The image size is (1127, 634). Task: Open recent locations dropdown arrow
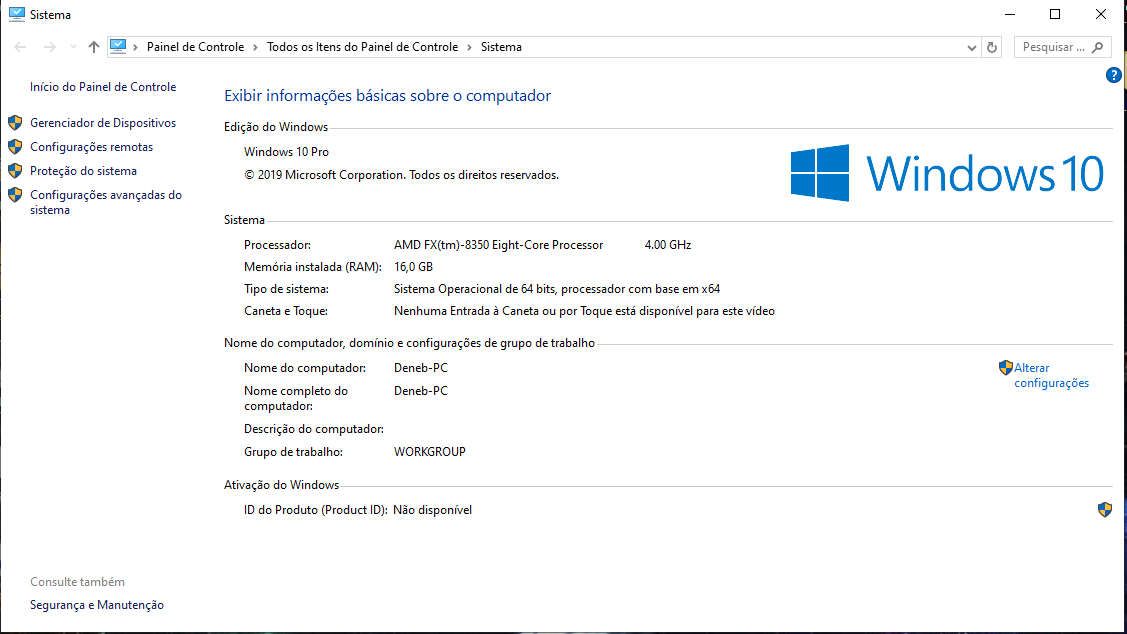tap(73, 47)
